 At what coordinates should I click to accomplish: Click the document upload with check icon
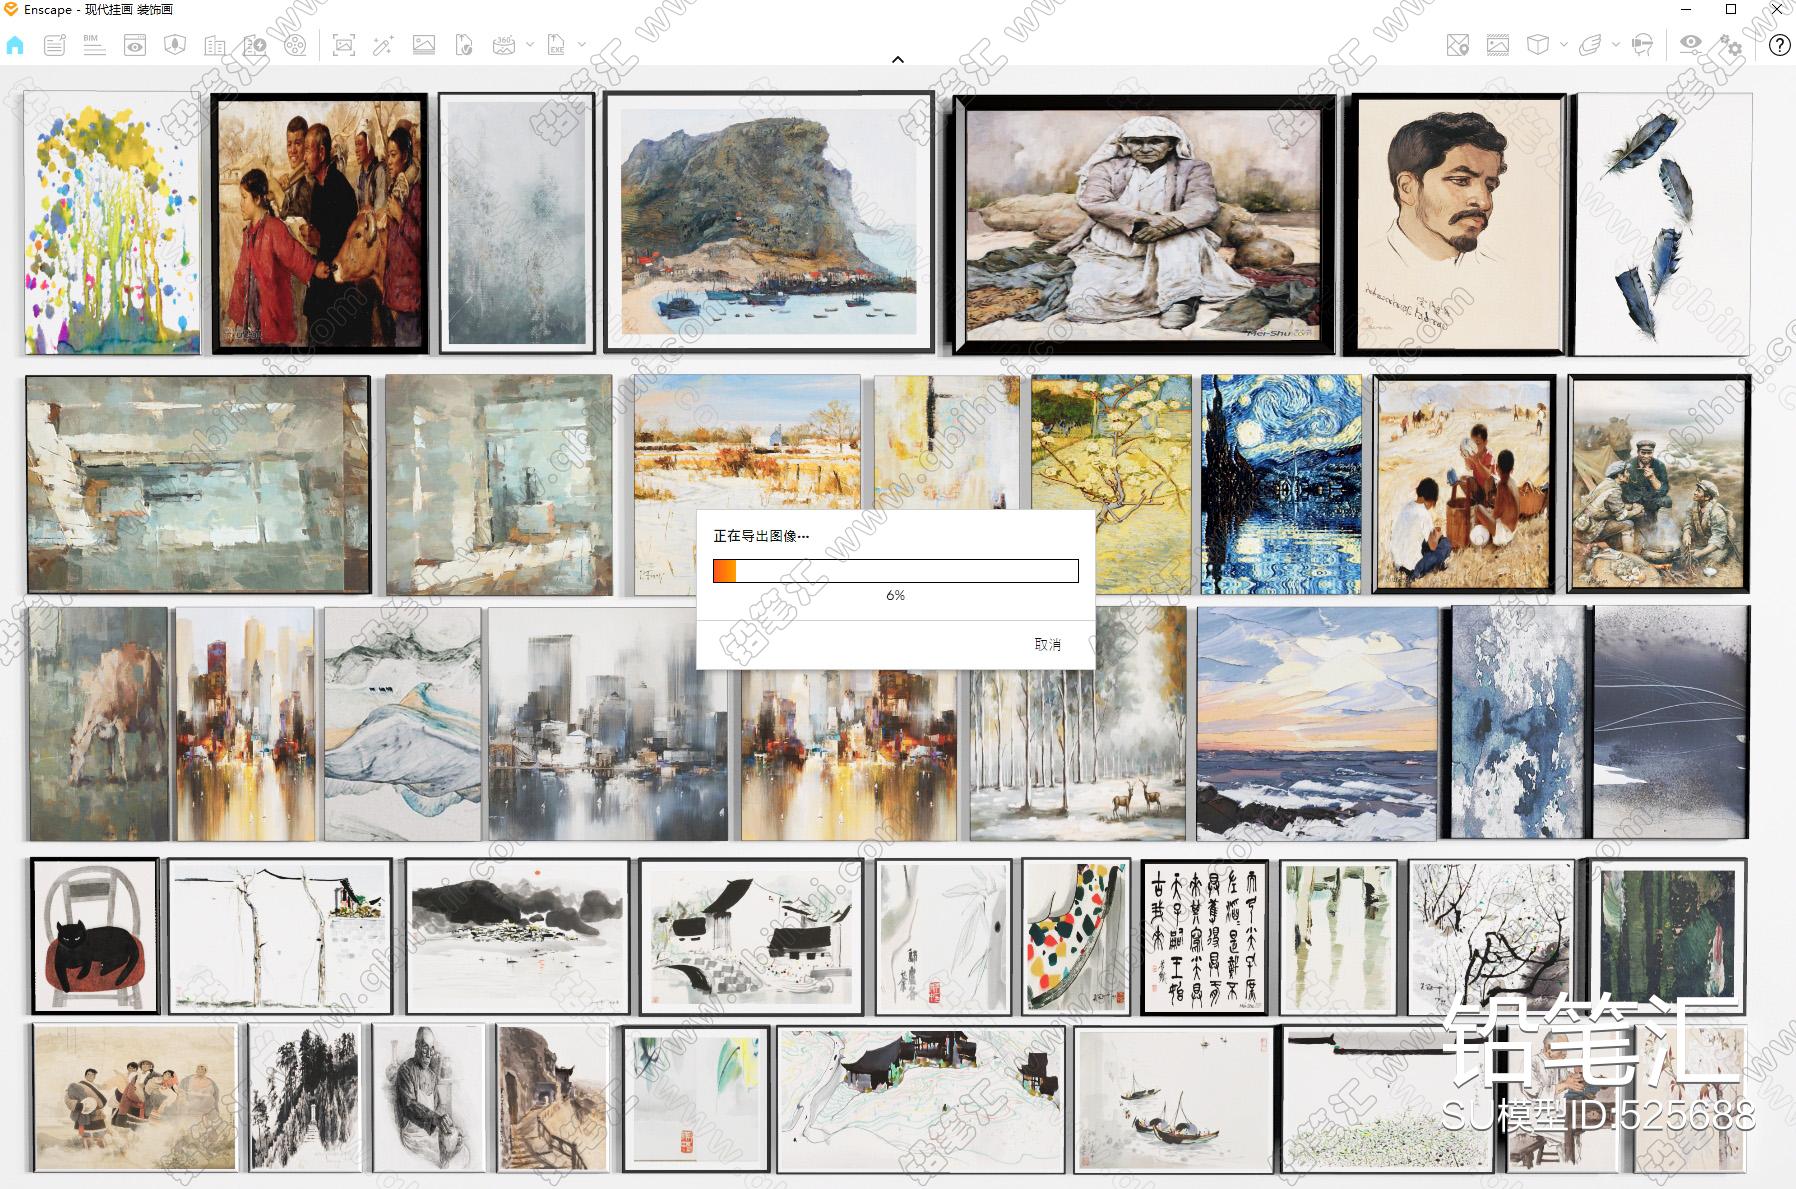[x=464, y=45]
